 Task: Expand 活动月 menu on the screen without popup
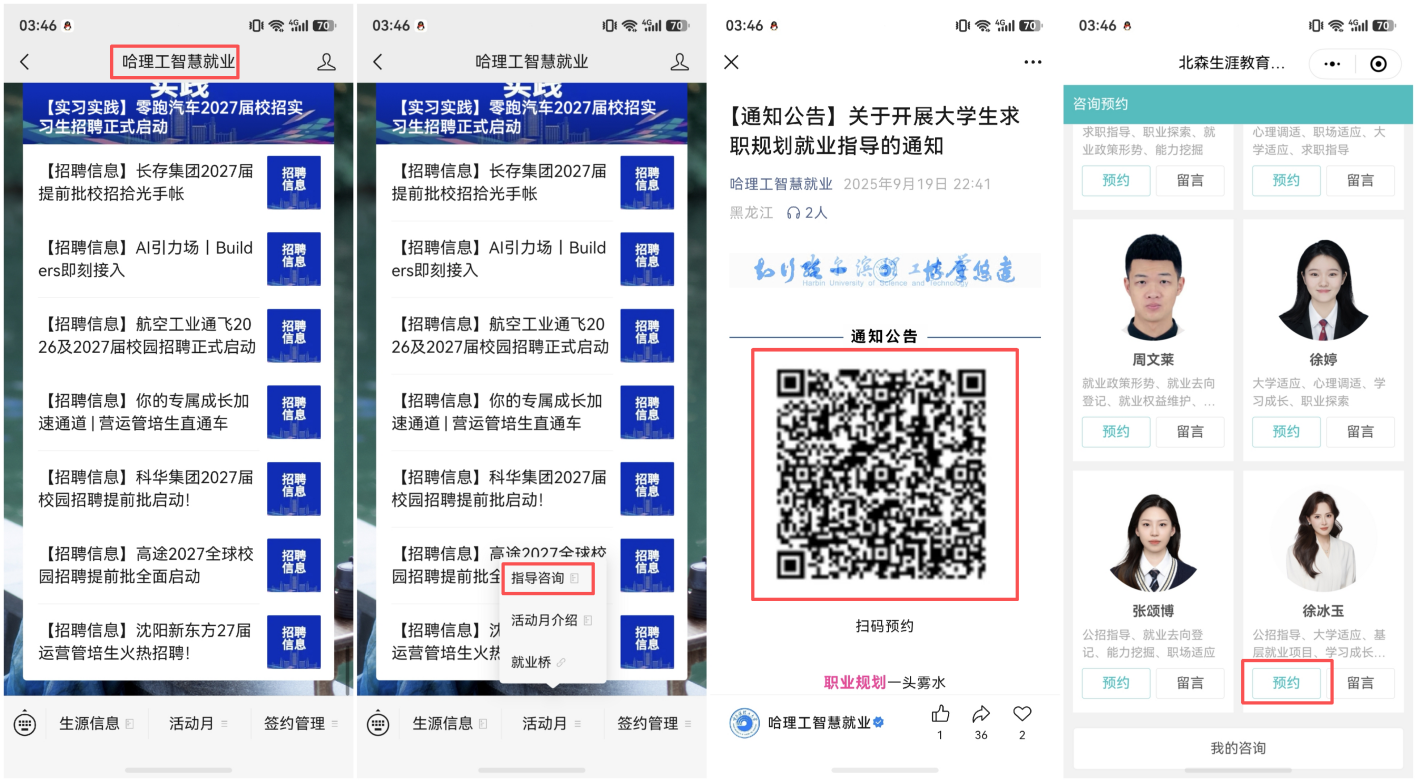pyautogui.click(x=198, y=723)
